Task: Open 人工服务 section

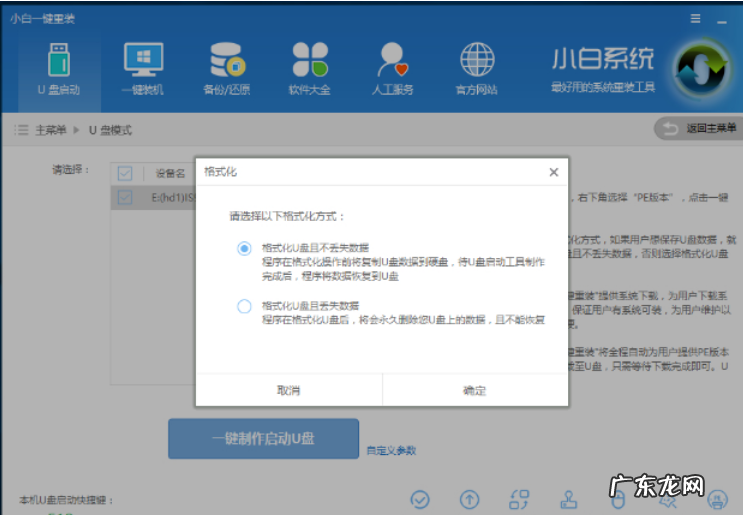Action: [393, 70]
